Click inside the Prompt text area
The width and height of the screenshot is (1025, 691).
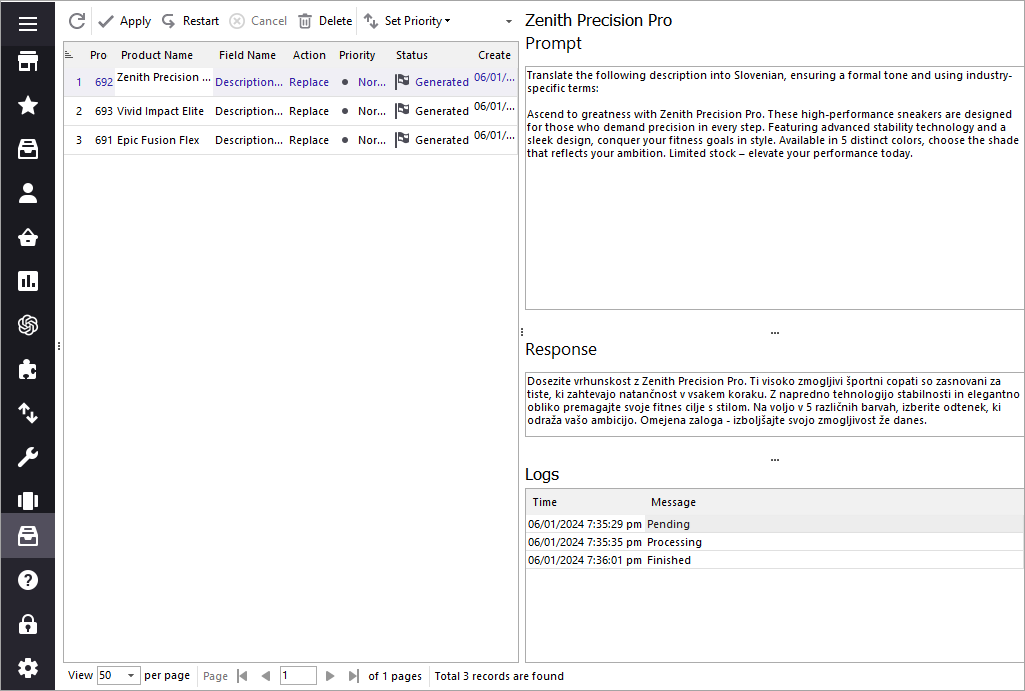[x=774, y=188]
